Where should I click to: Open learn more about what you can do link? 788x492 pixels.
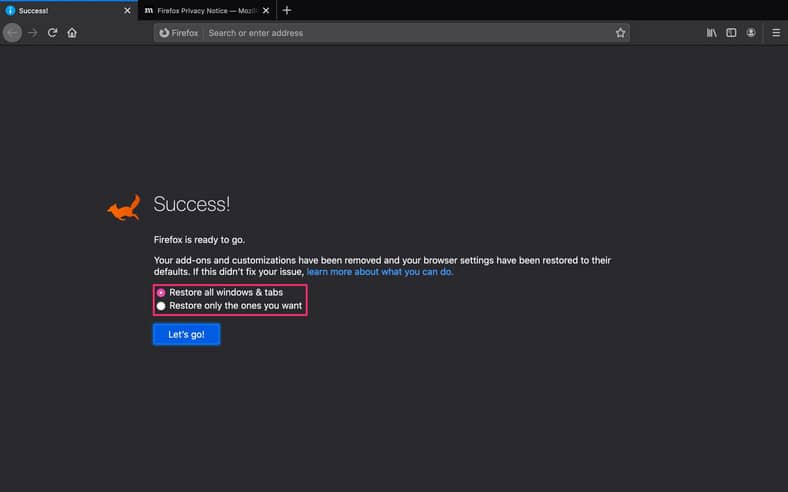pos(380,272)
